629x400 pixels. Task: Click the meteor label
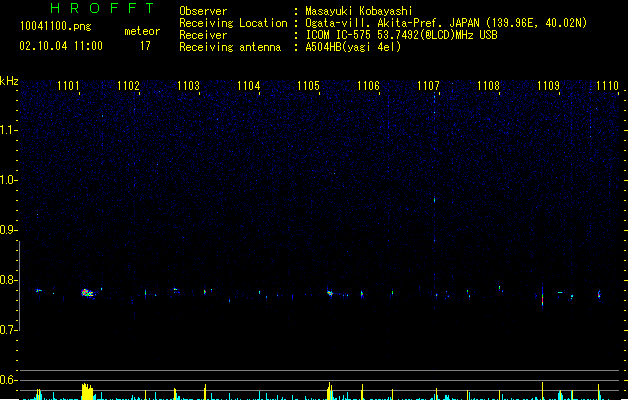click(142, 31)
